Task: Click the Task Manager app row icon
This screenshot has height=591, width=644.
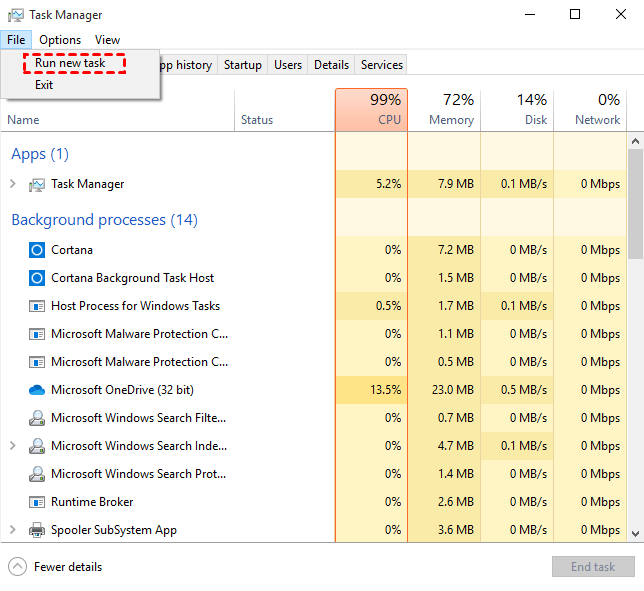Action: point(37,185)
